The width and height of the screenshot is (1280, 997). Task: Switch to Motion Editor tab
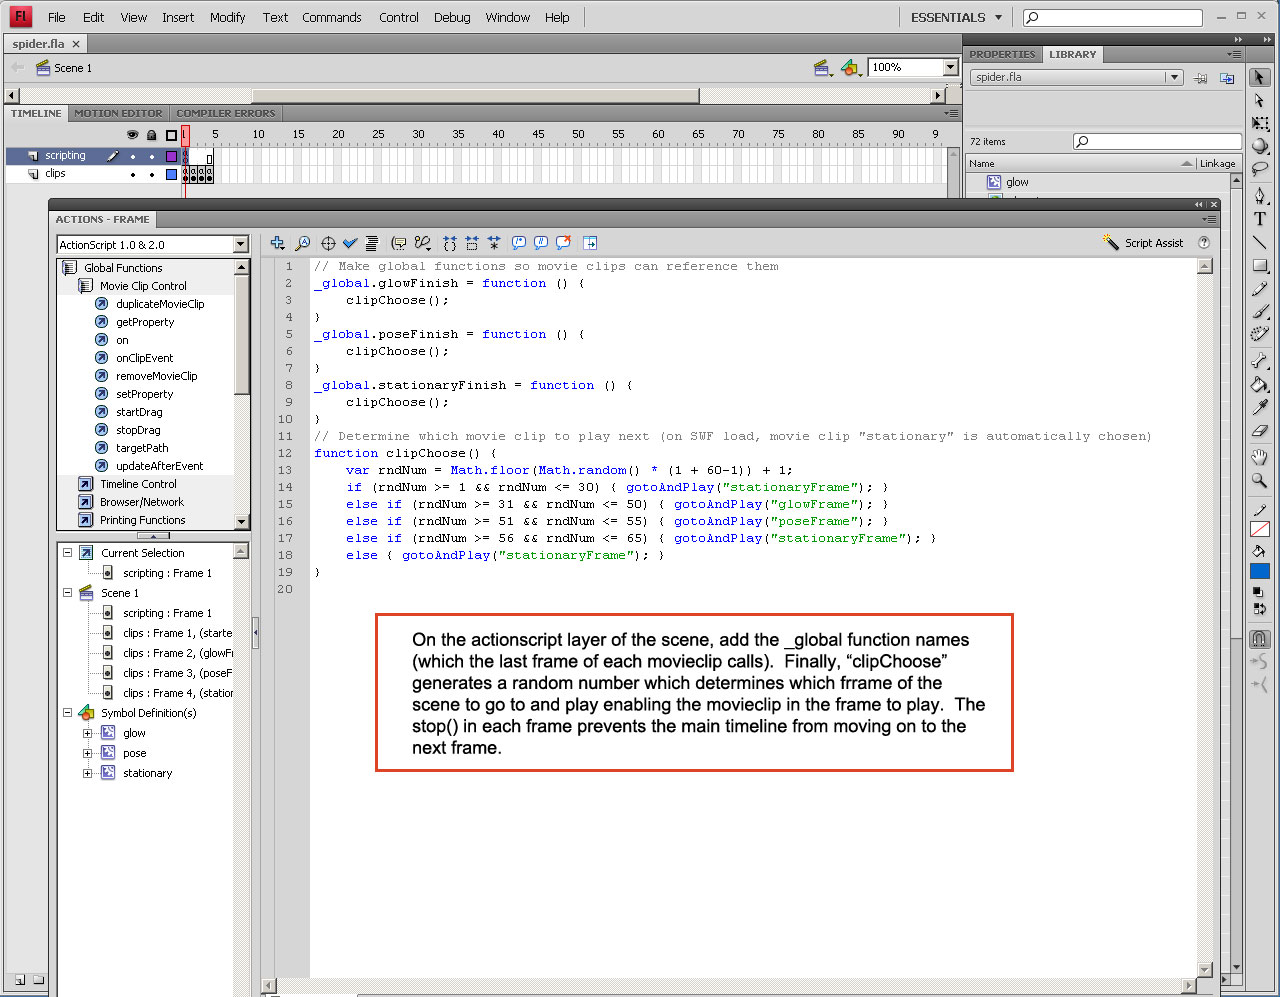(118, 114)
